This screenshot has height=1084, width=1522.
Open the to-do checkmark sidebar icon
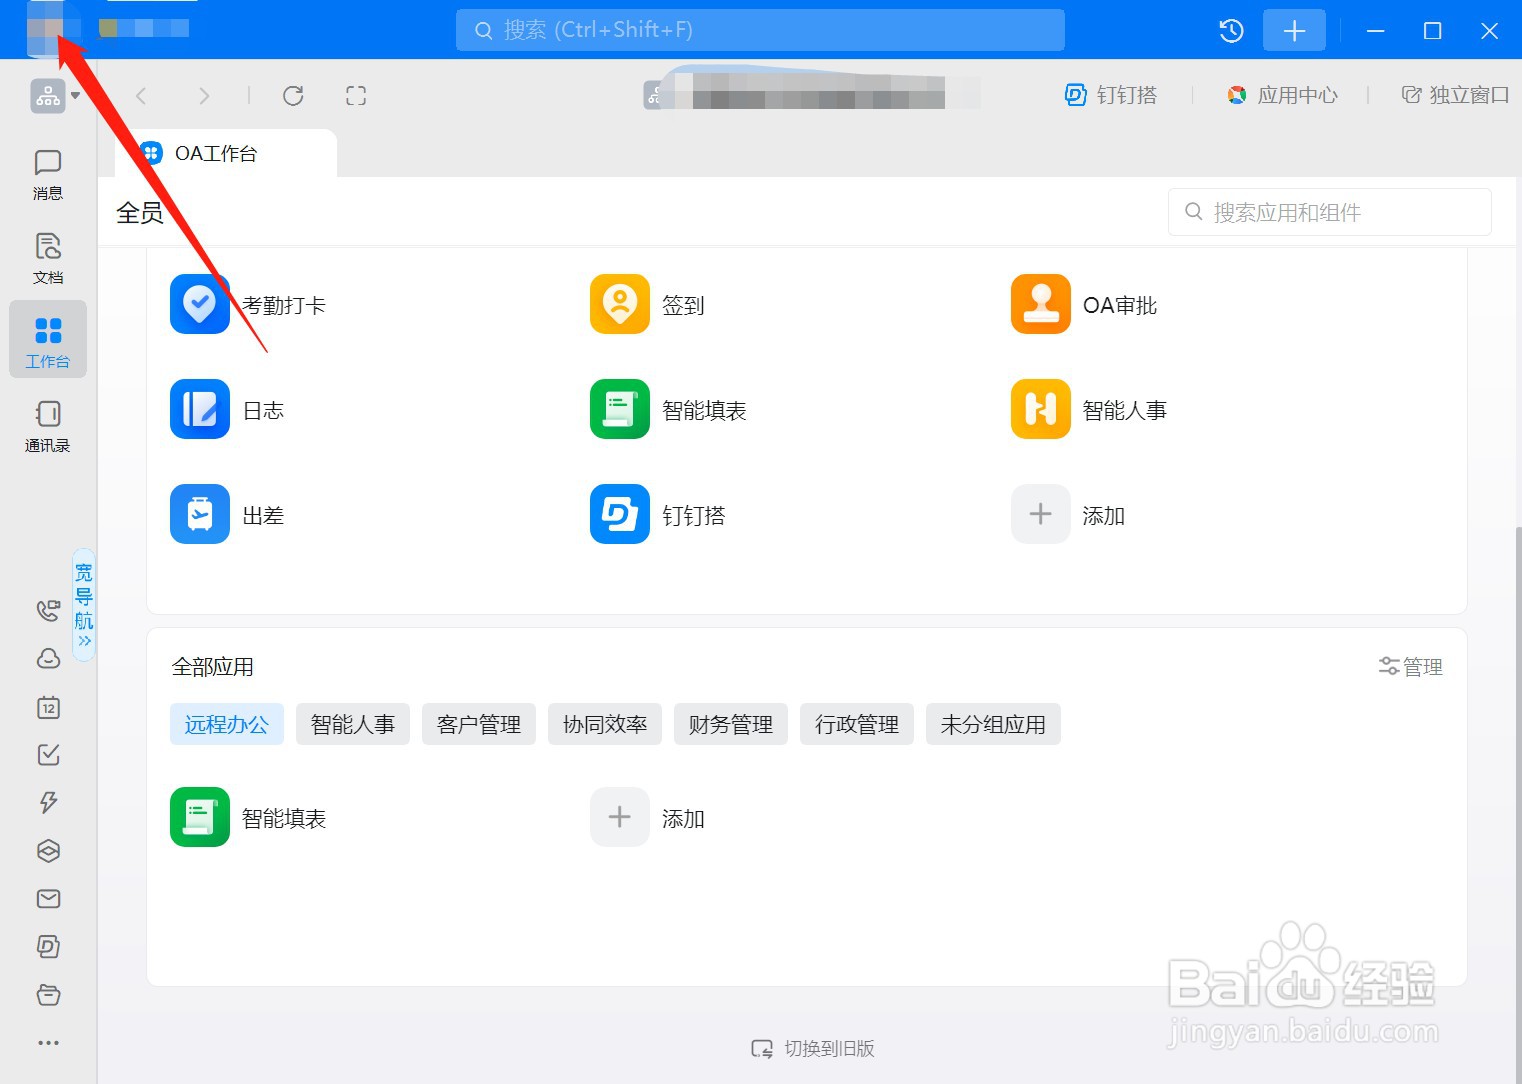[x=48, y=755]
